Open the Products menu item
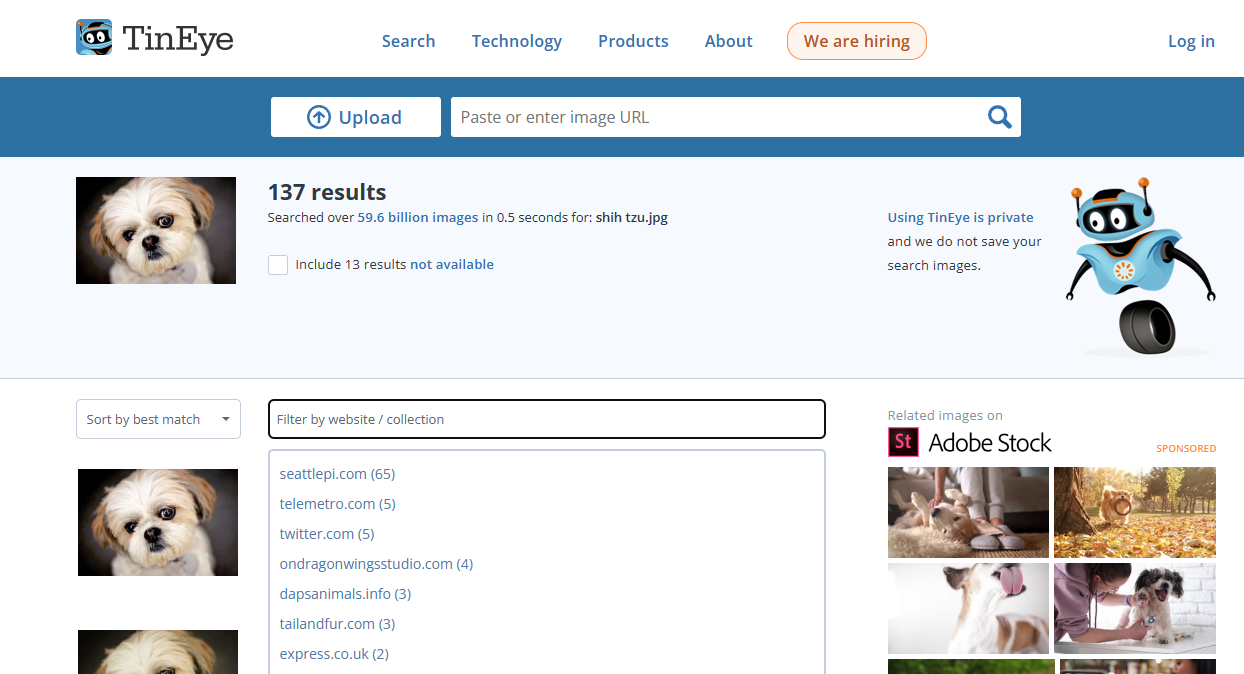1244x674 pixels. (633, 41)
